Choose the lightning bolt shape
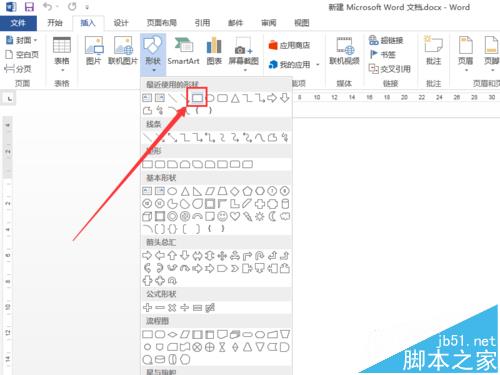The height and width of the screenshot is (375, 500). [x=247, y=217]
